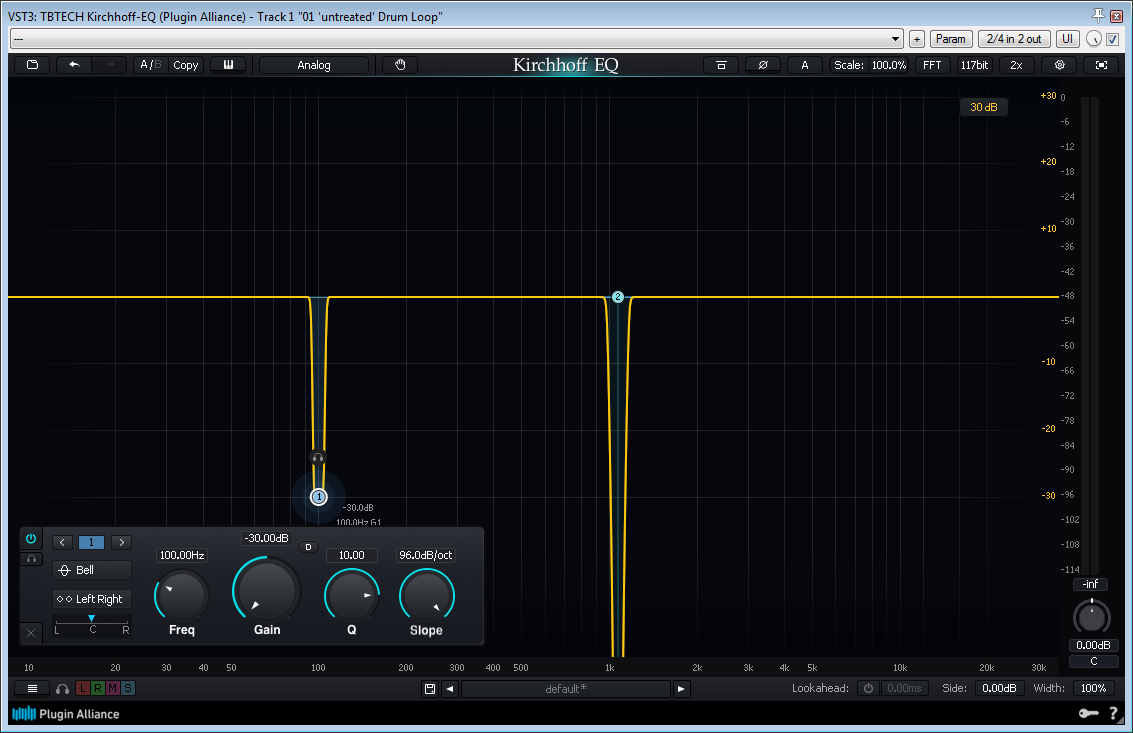Image resolution: width=1133 pixels, height=733 pixels.
Task: Toggle the magenta M mid button
Action: pos(113,688)
